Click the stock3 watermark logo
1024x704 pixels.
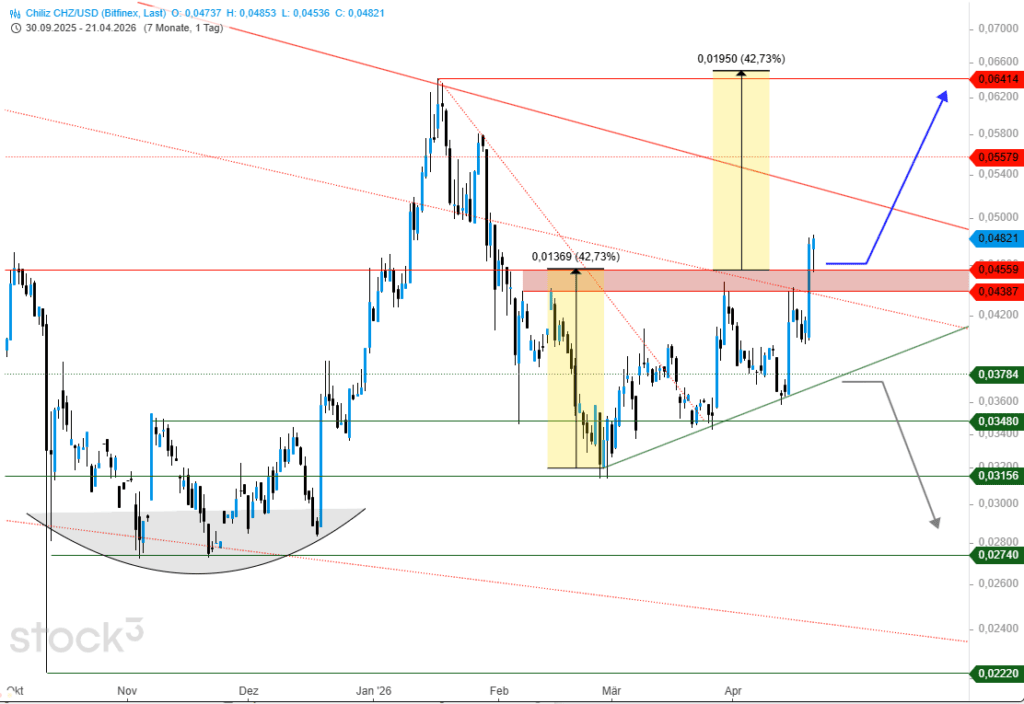[x=78, y=638]
